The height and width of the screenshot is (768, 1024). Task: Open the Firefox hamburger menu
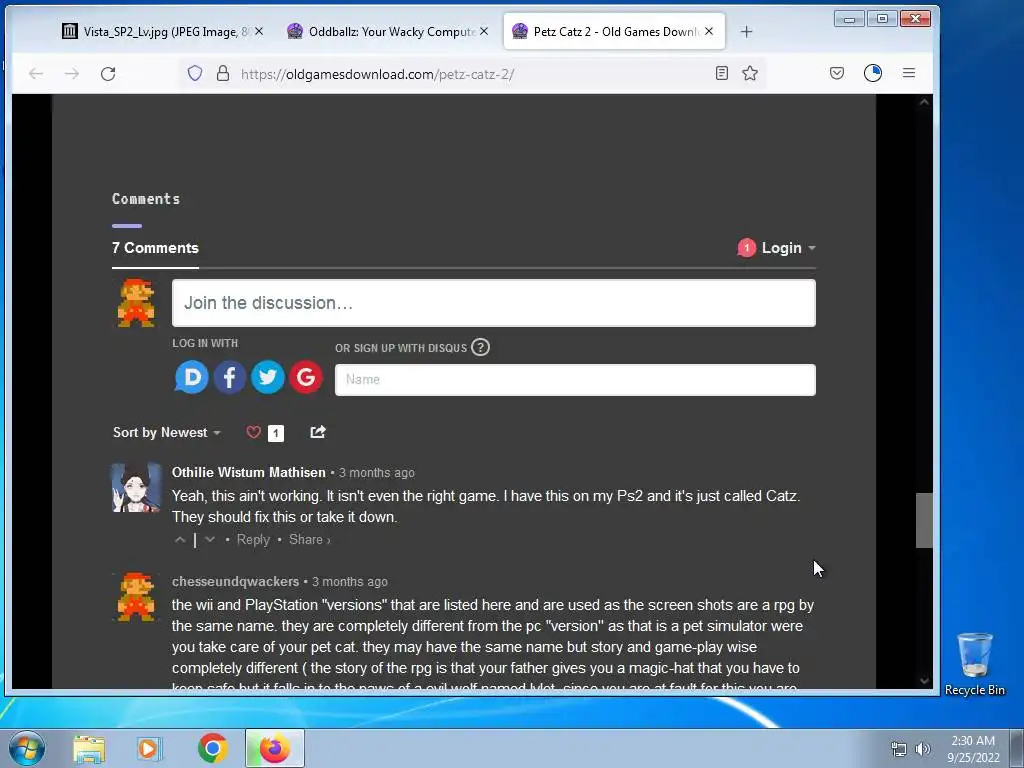[909, 73]
